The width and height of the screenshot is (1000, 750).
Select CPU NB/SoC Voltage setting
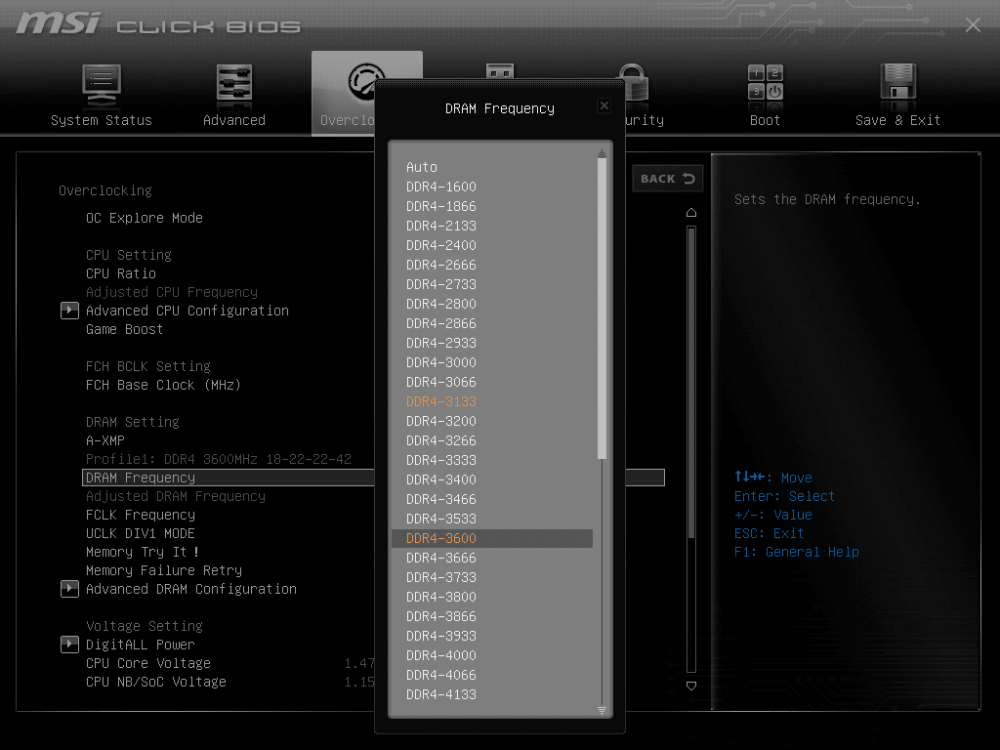156,682
